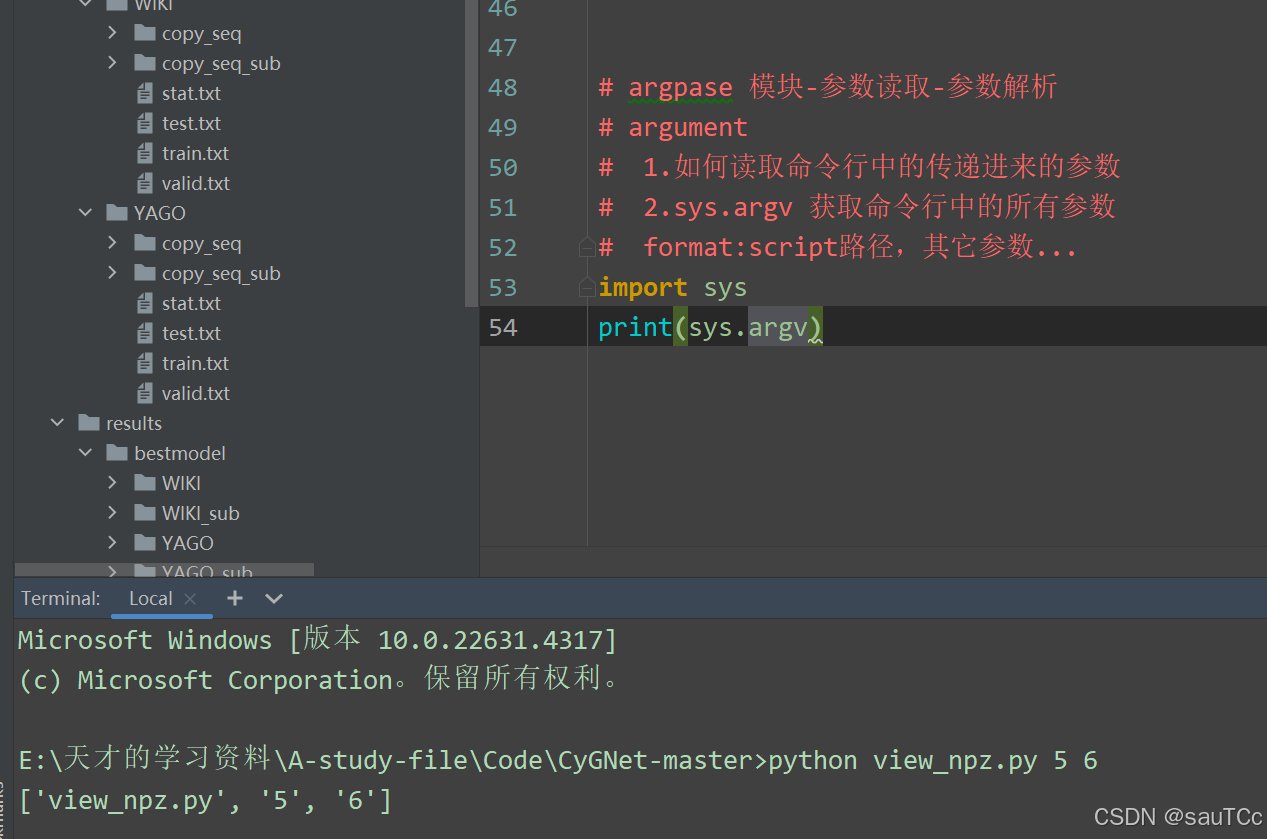Switch to the Local terminal tab
1267x839 pixels.
click(151, 598)
